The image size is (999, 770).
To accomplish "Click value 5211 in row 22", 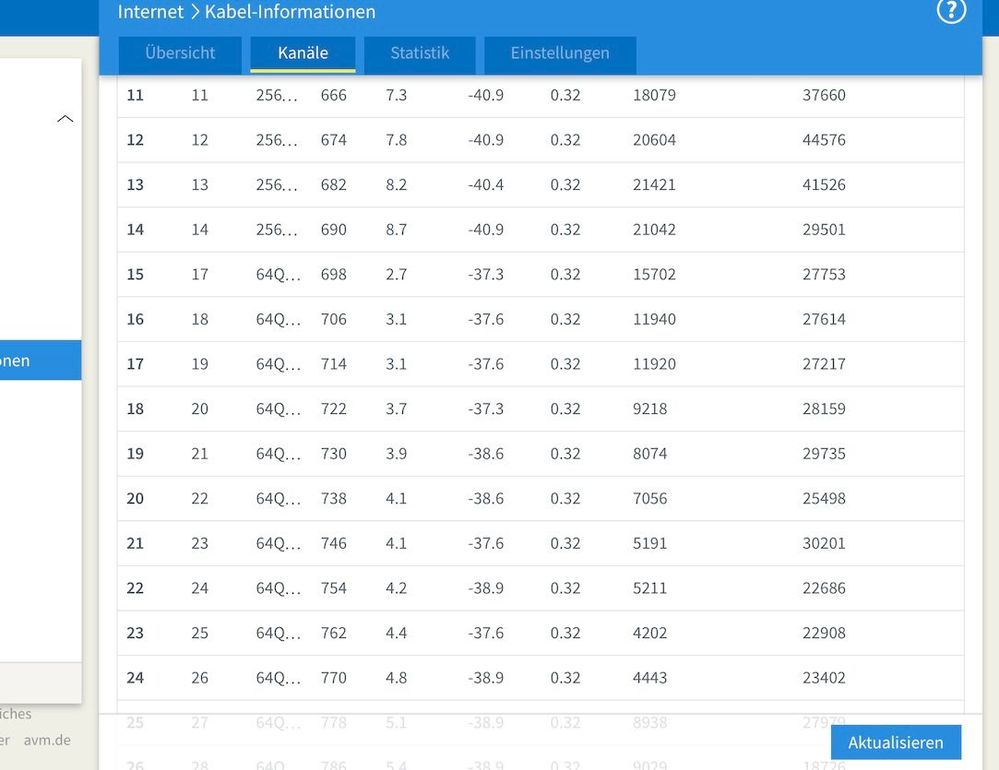I will [650, 588].
